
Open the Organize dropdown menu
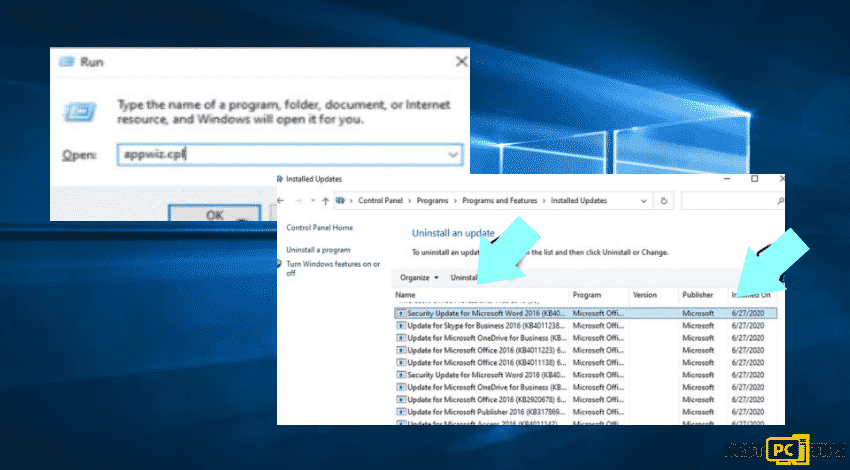click(x=418, y=278)
